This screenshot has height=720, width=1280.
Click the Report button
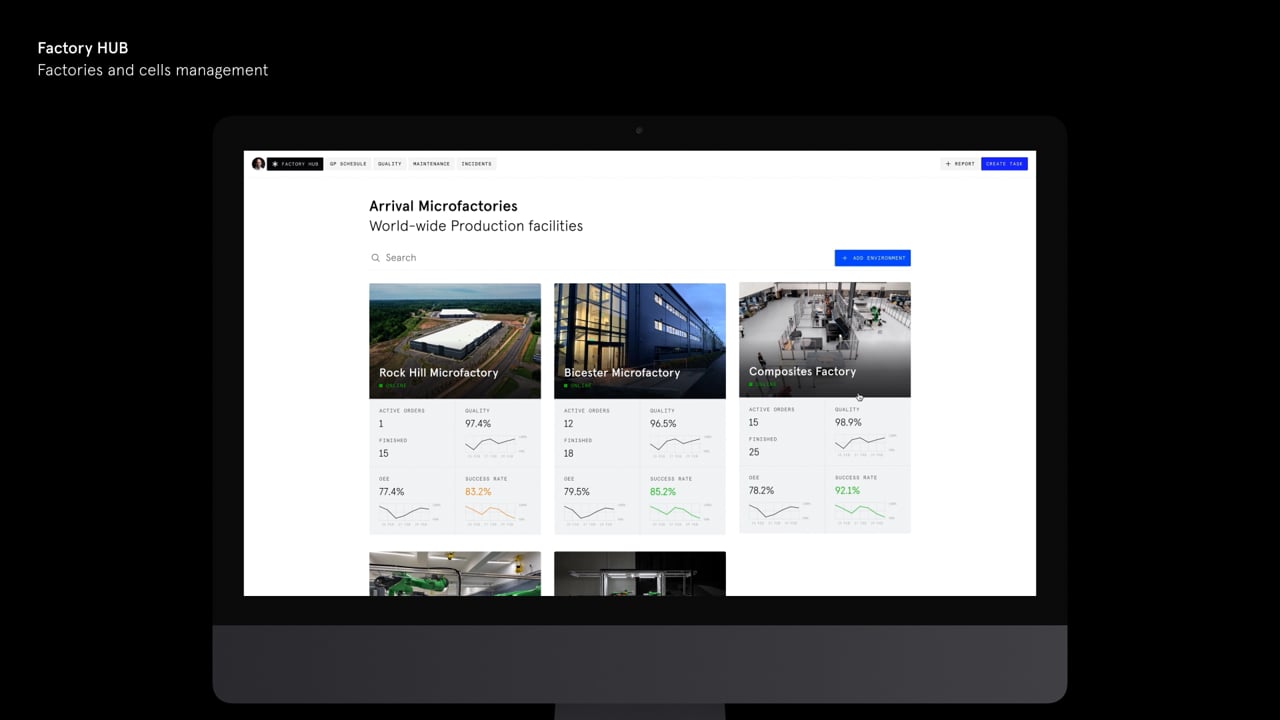tap(960, 164)
